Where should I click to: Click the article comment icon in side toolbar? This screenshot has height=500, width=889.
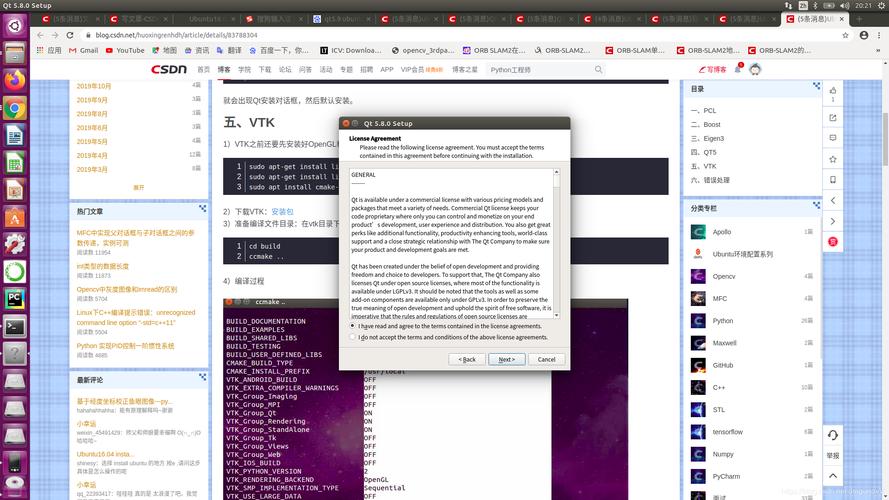(x=833, y=138)
